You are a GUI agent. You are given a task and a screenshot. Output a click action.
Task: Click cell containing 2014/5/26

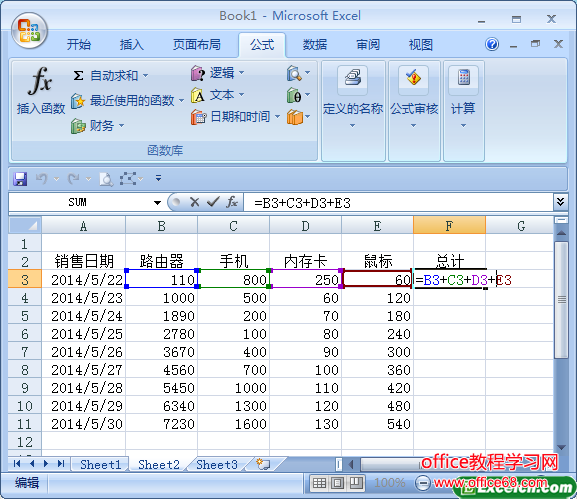point(84,352)
